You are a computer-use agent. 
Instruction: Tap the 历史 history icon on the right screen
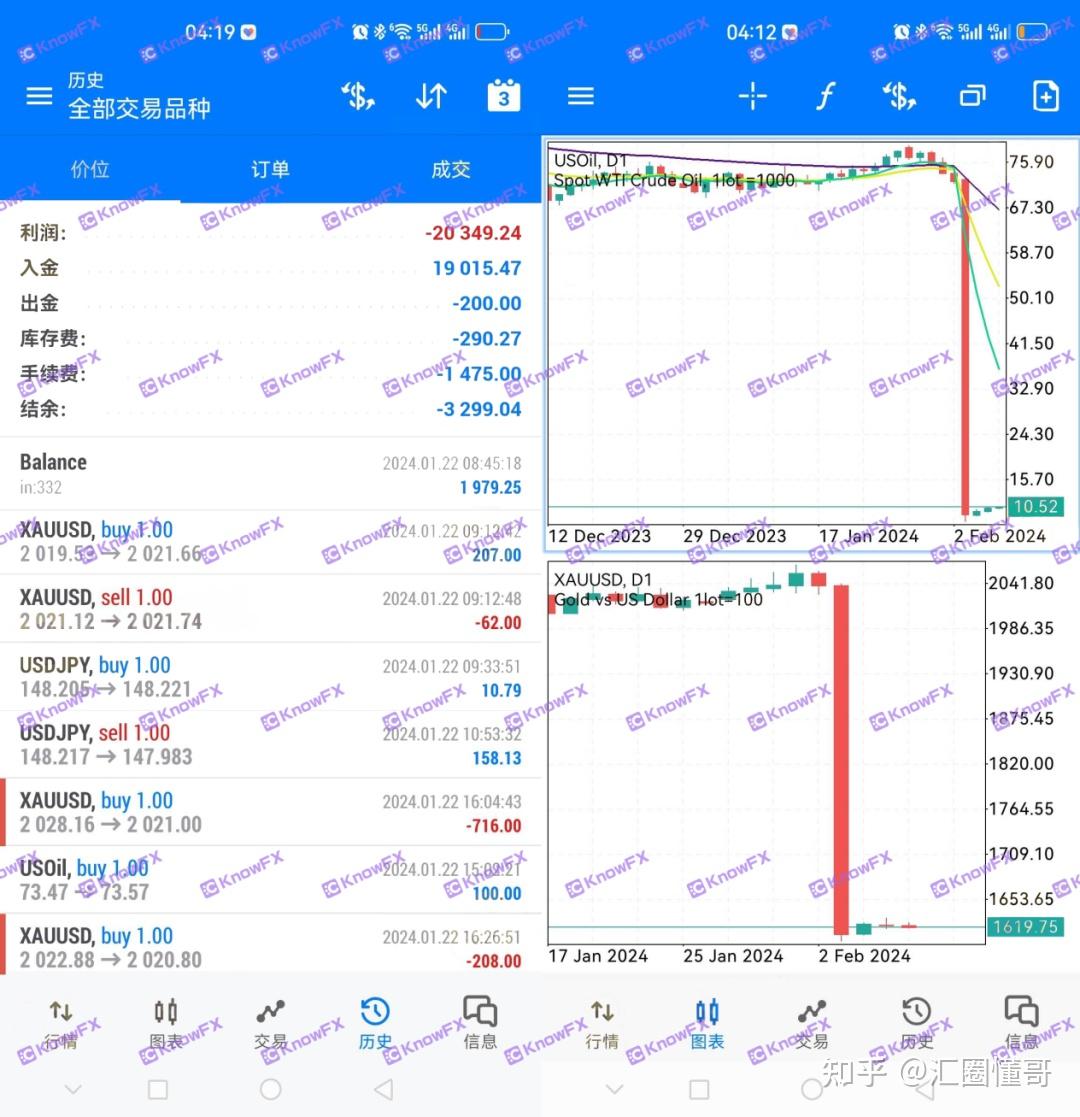(x=915, y=1022)
